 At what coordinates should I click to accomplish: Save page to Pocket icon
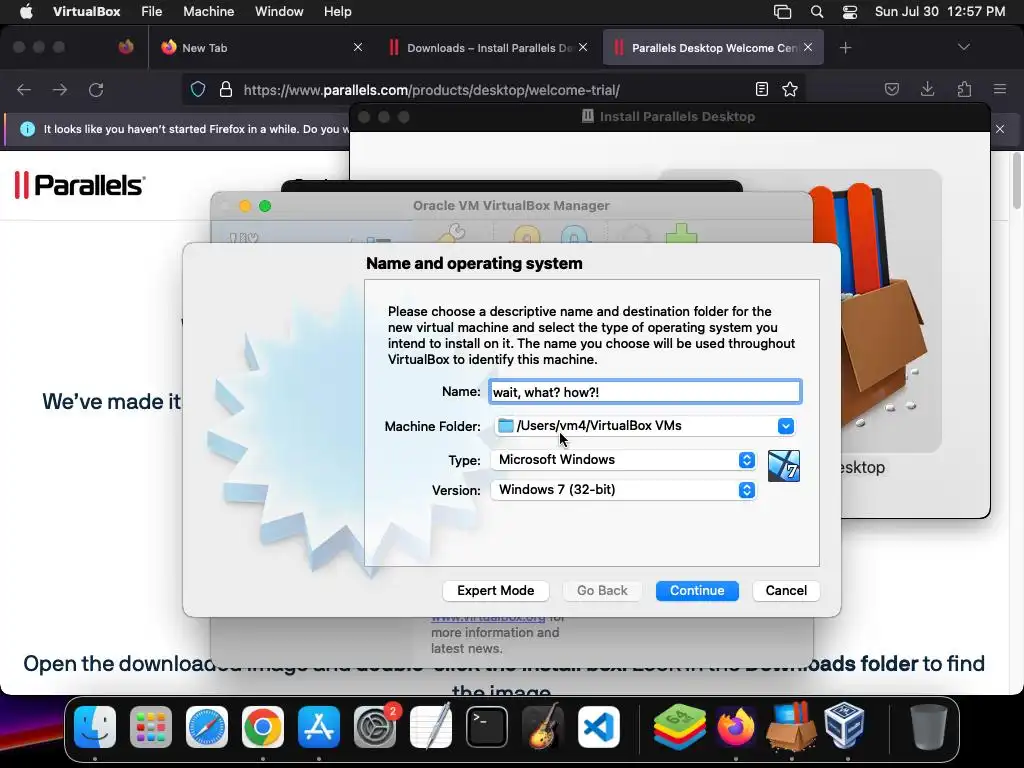coord(891,89)
